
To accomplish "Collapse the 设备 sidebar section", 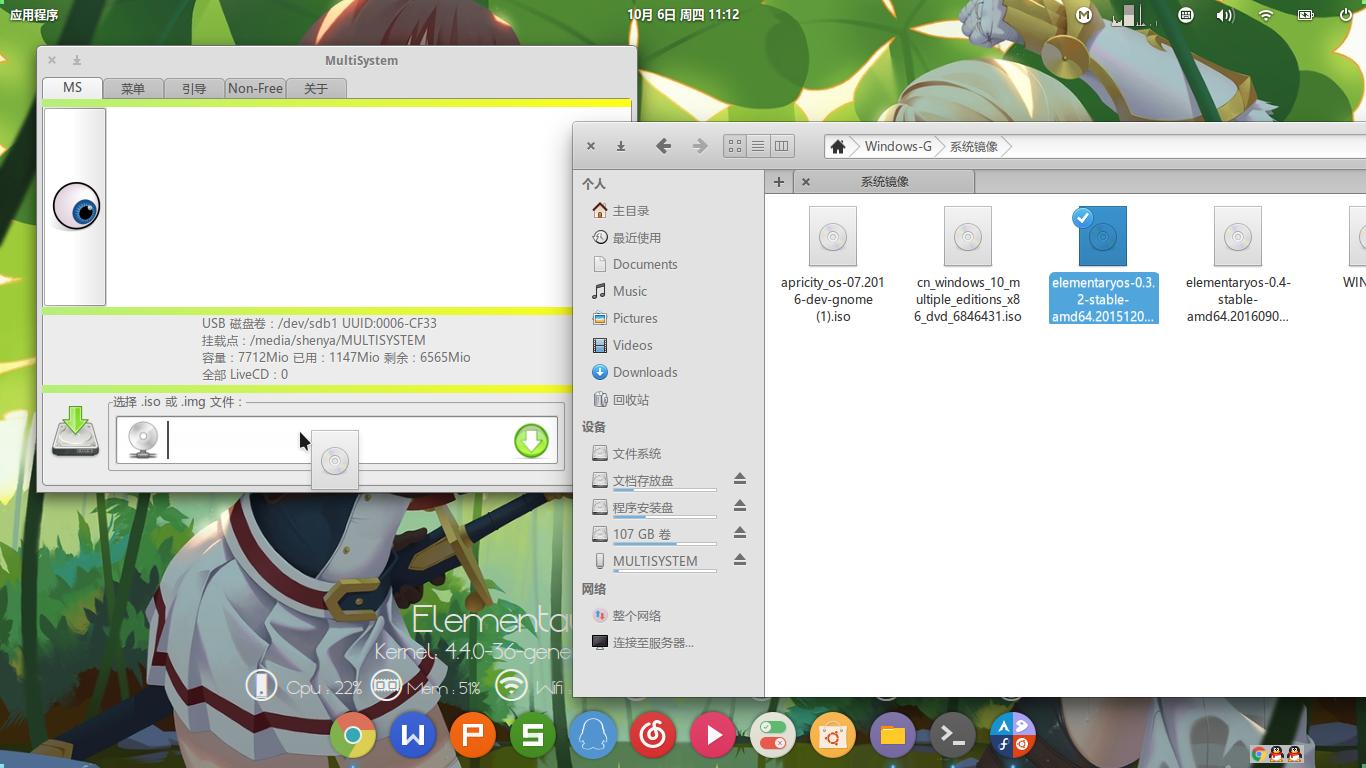I will click(594, 427).
